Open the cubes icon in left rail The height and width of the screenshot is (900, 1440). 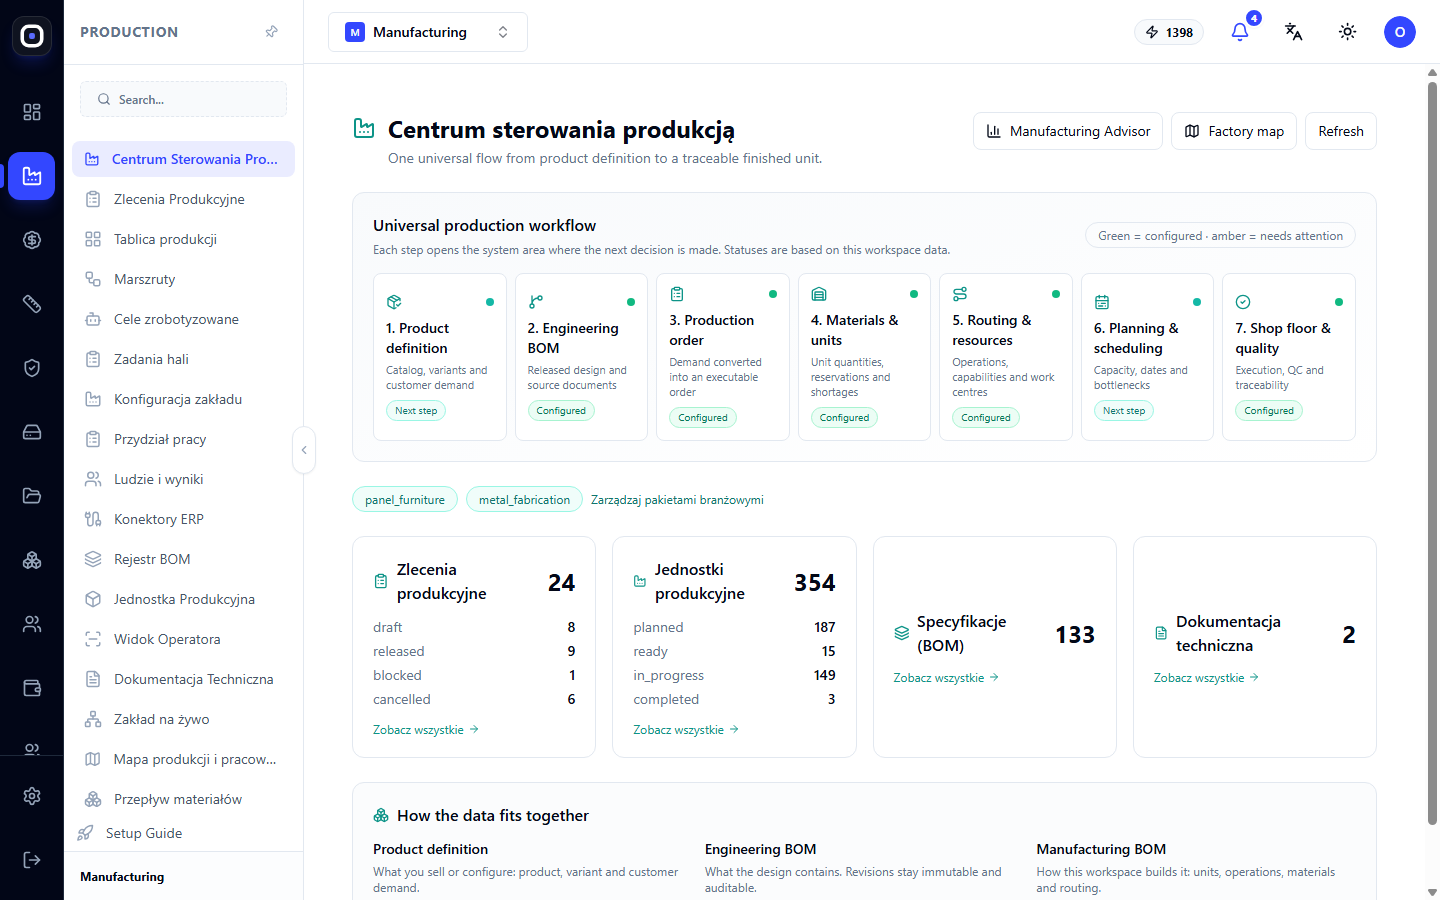(32, 560)
